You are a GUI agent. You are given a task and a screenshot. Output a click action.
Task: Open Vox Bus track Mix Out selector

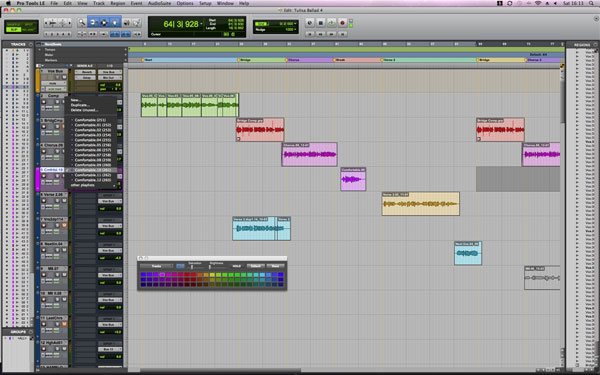pos(110,78)
